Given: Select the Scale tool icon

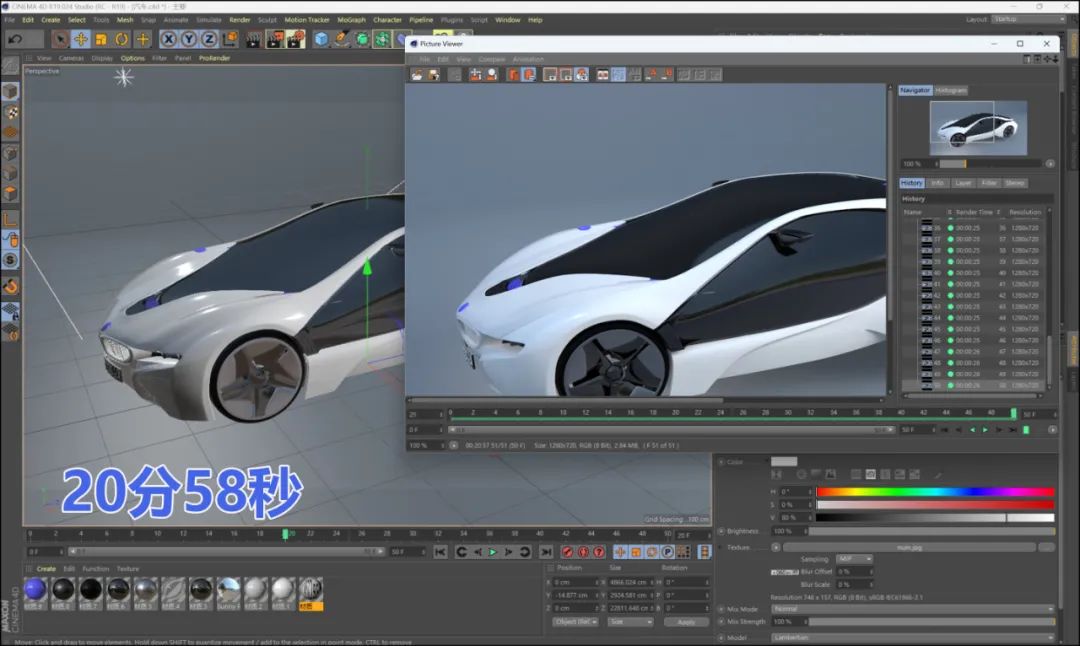Looking at the screenshot, I should click(x=101, y=39).
